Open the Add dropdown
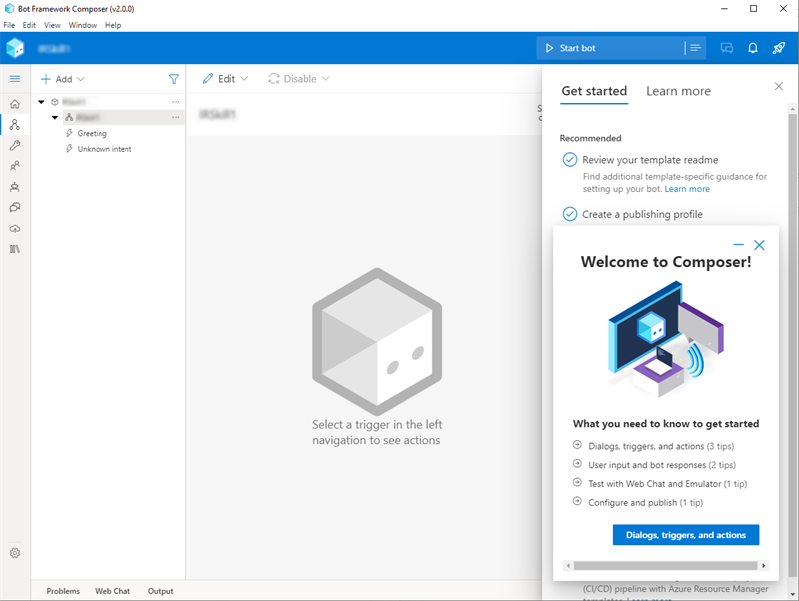799x601 pixels. click(x=63, y=79)
